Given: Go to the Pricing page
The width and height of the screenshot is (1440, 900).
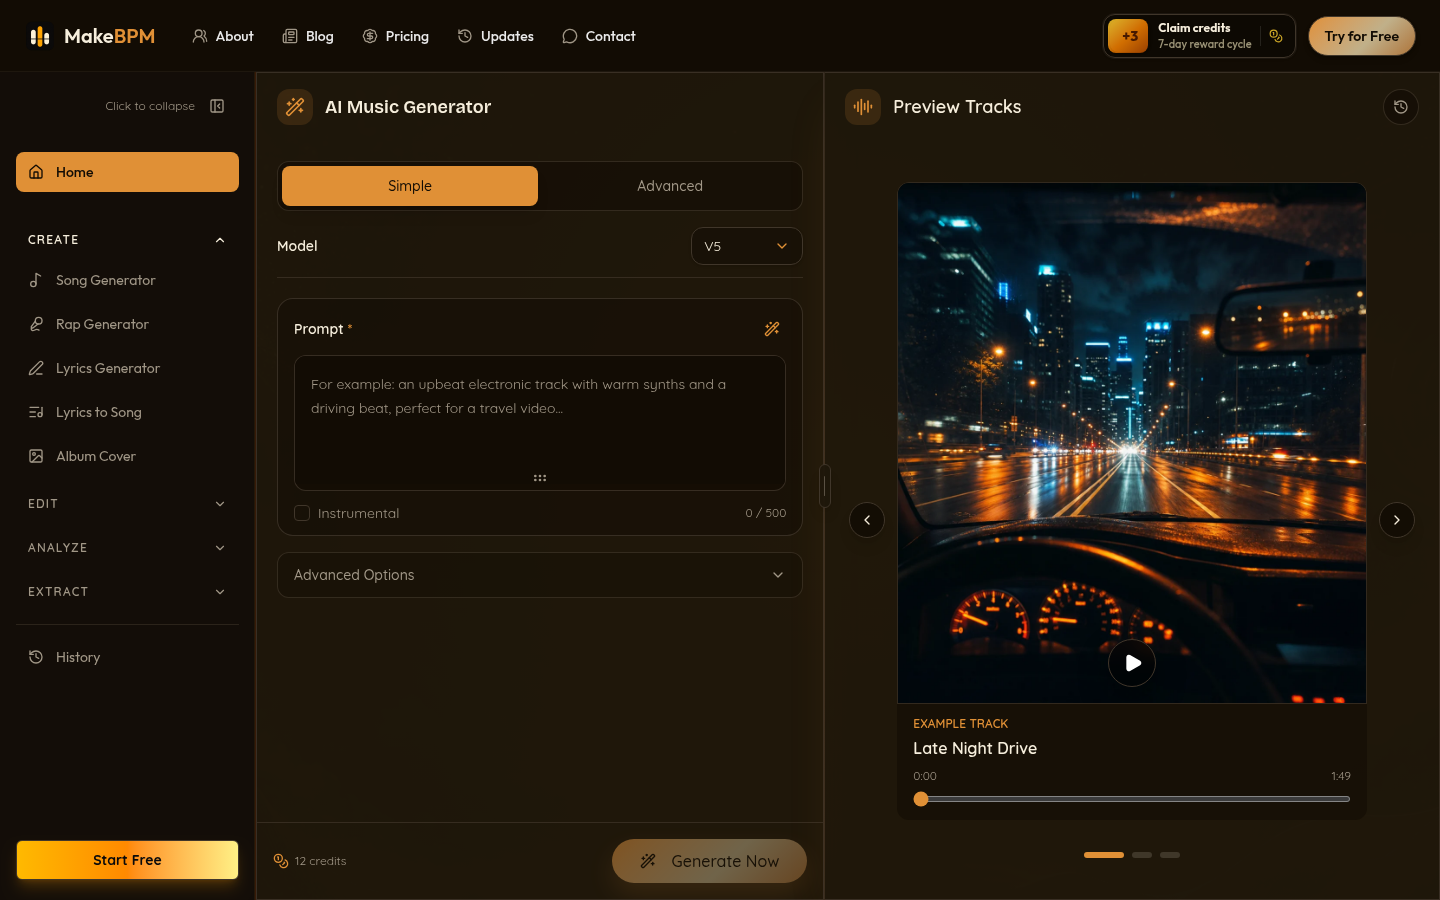Looking at the screenshot, I should click(x=396, y=36).
